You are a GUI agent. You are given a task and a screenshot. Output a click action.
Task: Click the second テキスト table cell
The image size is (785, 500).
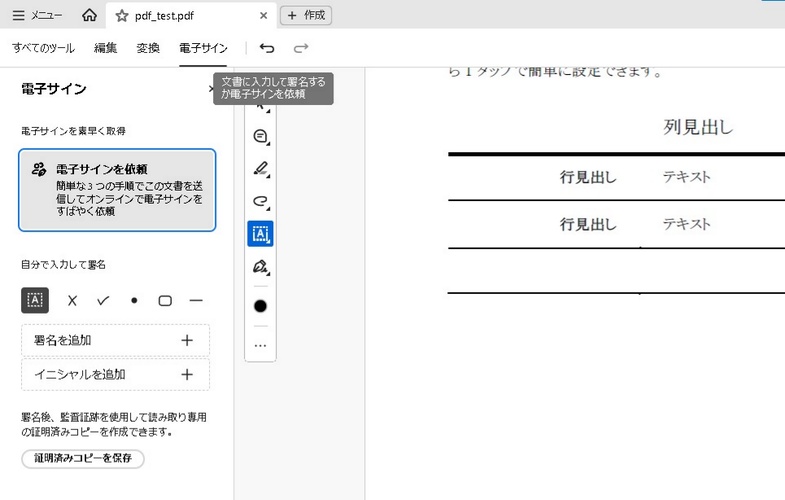coord(686,224)
